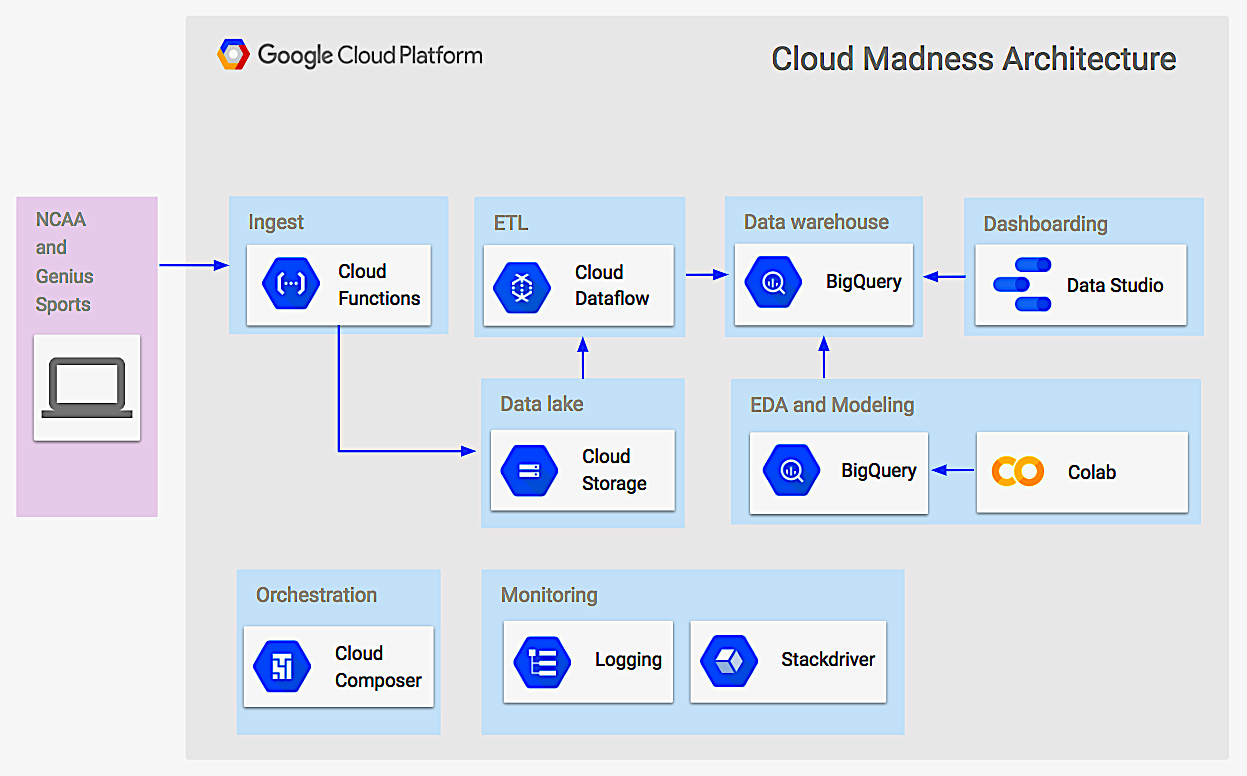Click the Stackdriver hexagon icon

729,661
